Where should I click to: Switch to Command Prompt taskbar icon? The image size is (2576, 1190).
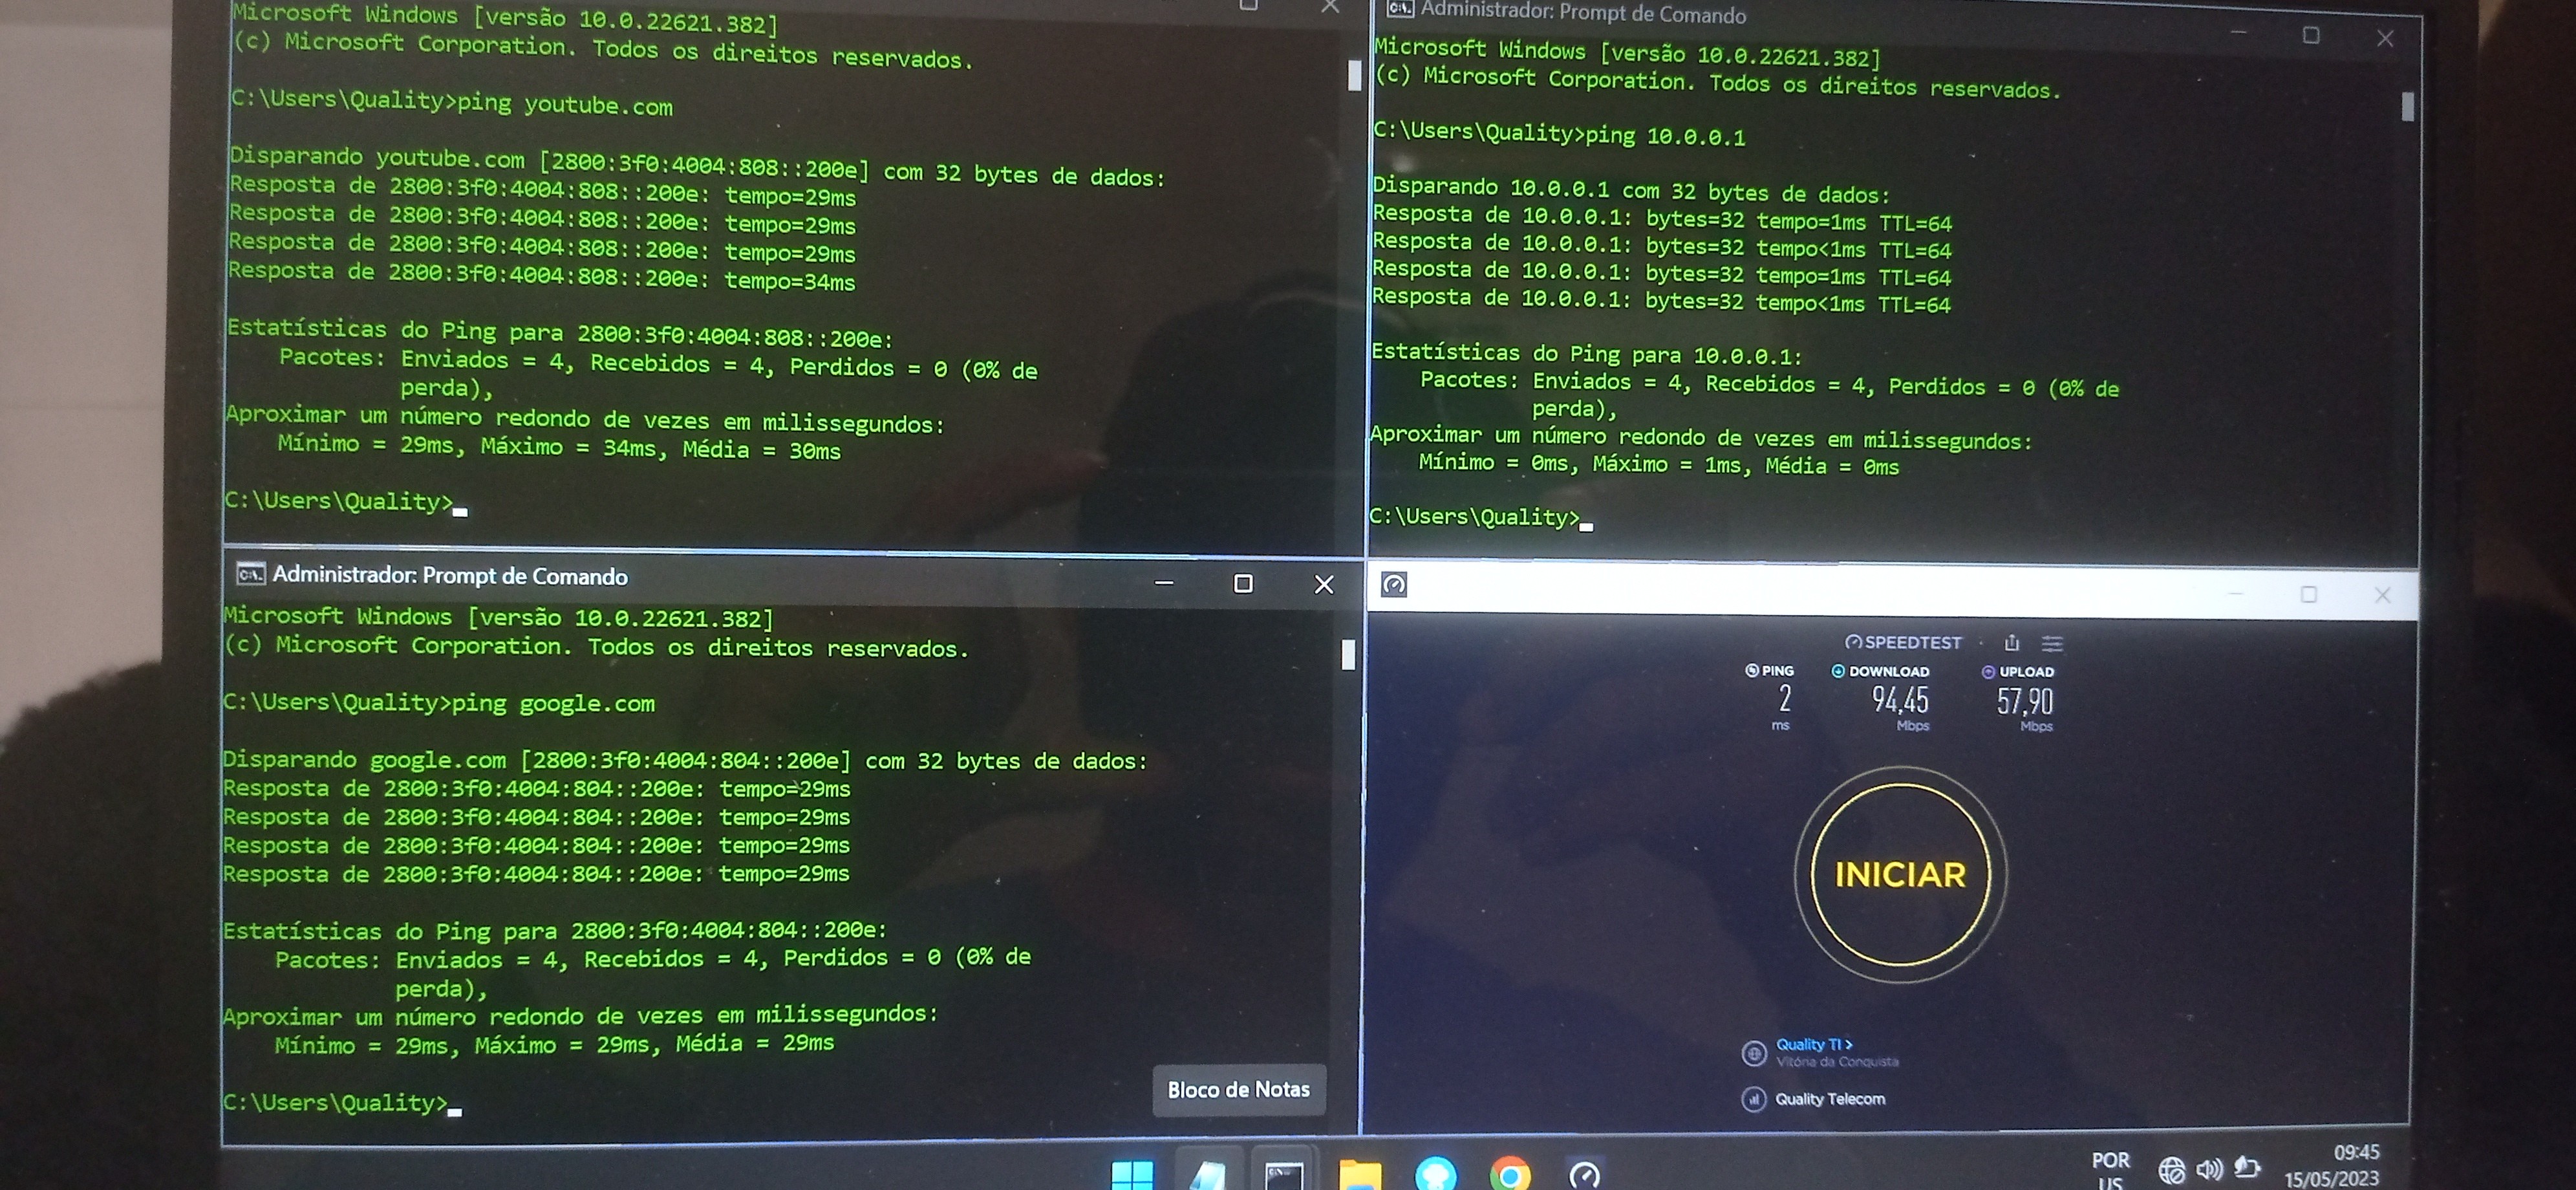(x=1284, y=1175)
